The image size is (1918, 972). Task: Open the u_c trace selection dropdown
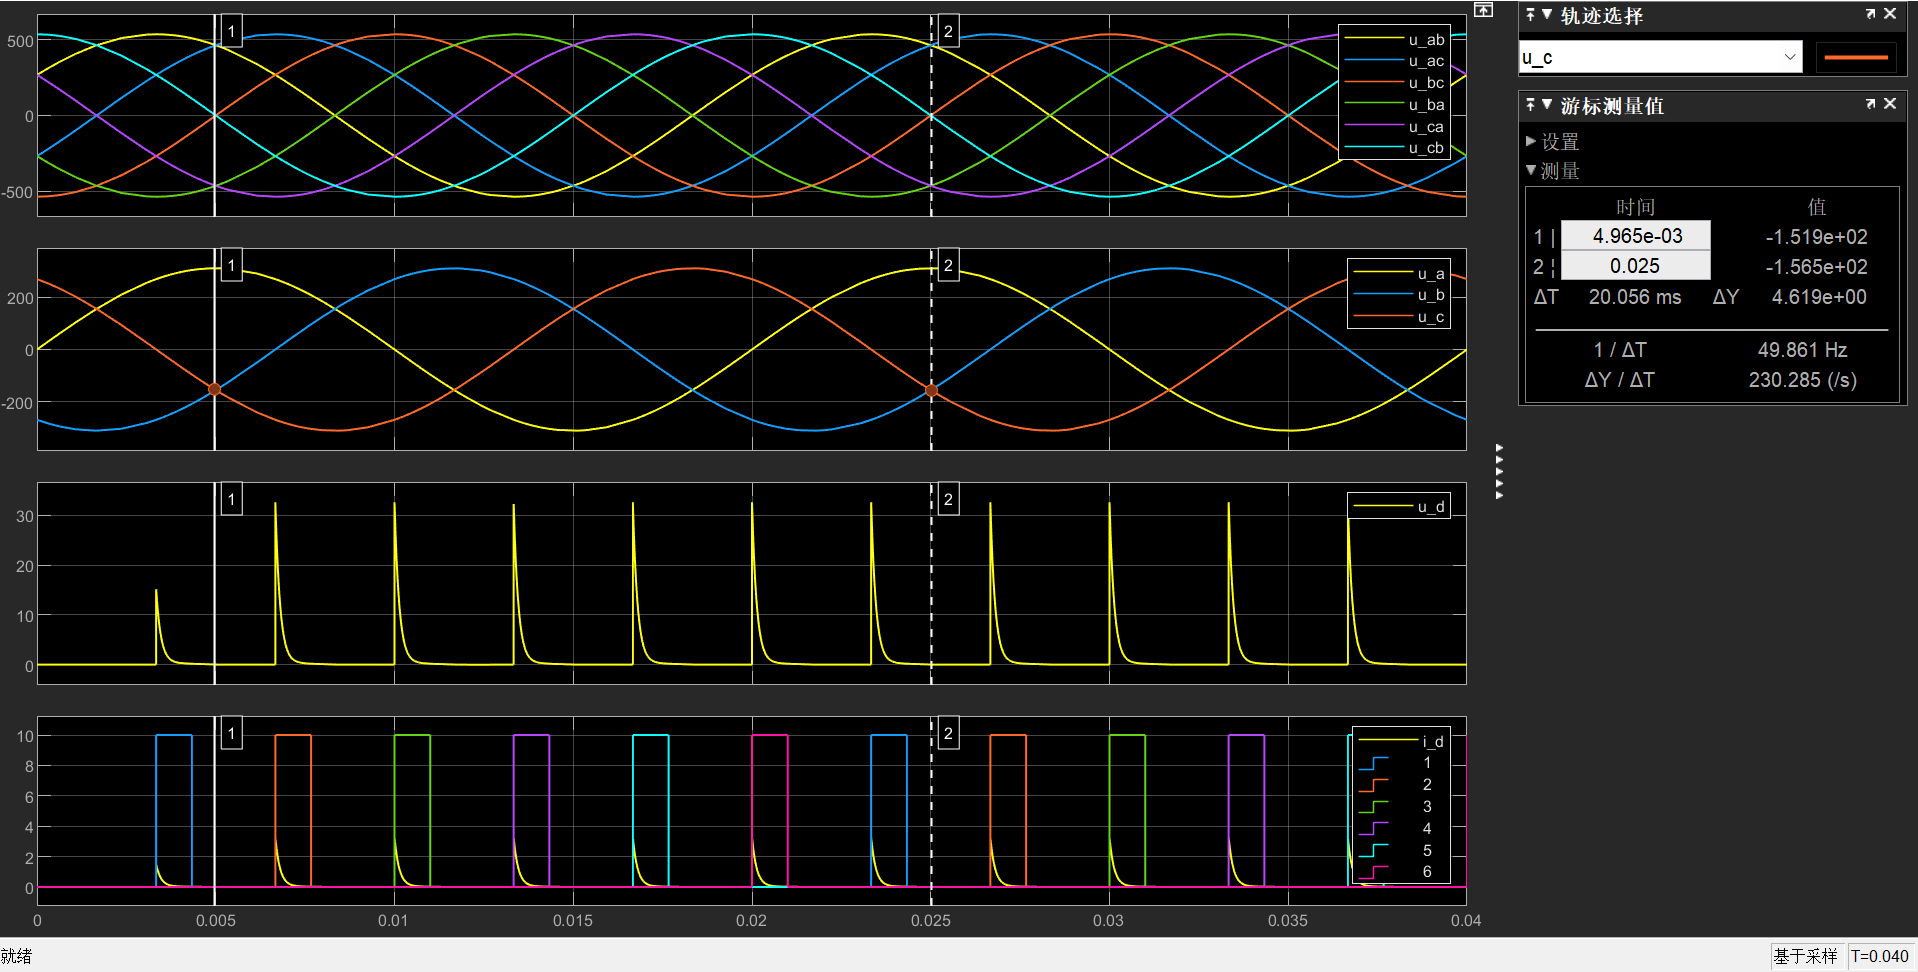click(x=1660, y=57)
